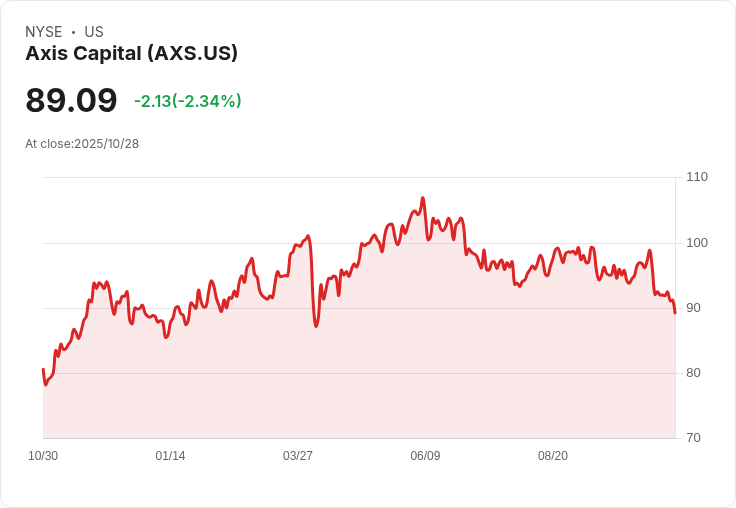This screenshot has height=508, width=736.
Task: Select the -2.13(-2.34%) price change text
Action: tap(188, 101)
